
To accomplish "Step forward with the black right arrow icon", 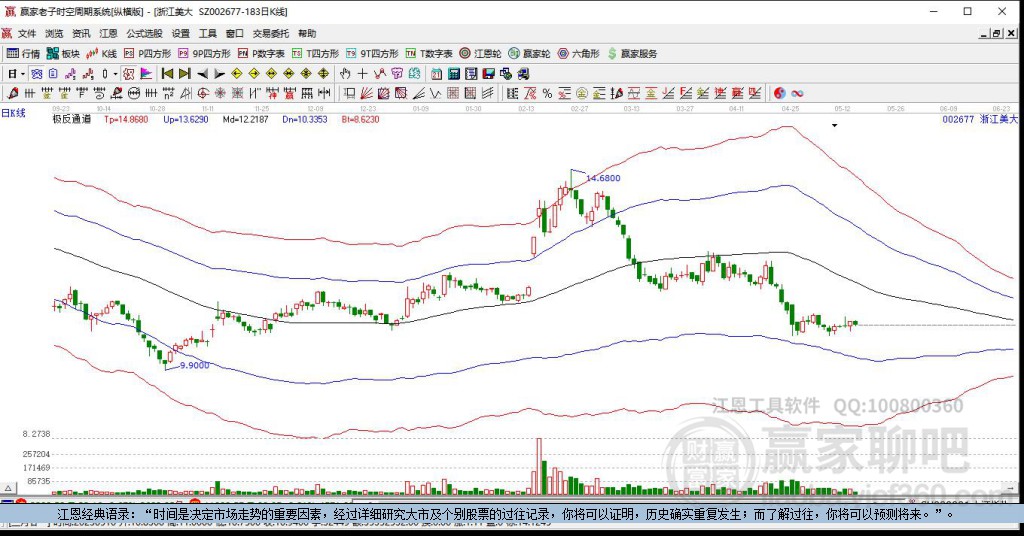I will [219, 74].
